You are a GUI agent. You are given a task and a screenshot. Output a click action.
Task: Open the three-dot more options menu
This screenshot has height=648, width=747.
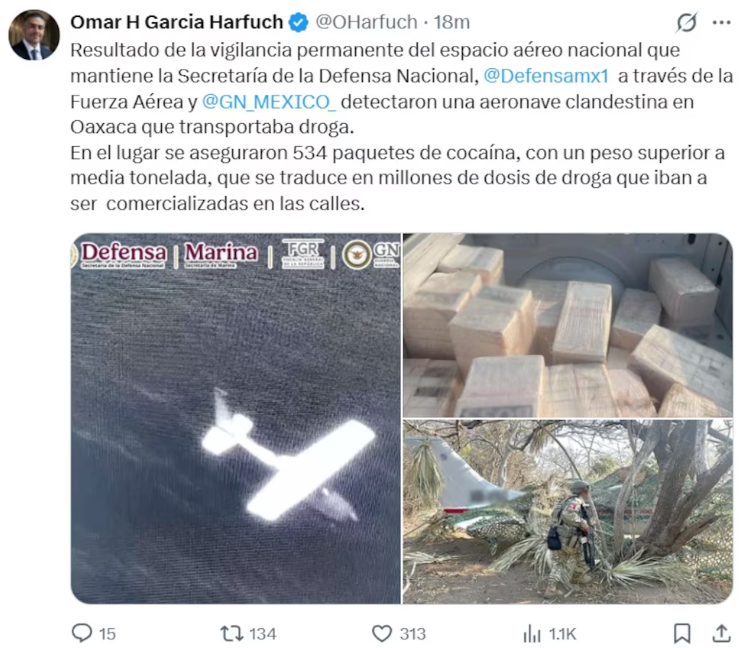[722, 22]
